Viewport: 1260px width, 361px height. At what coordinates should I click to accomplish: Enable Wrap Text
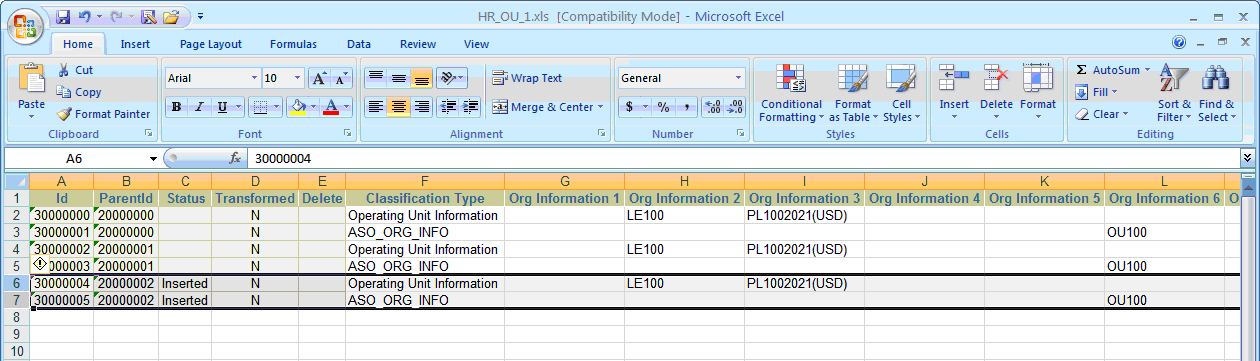[x=527, y=78]
